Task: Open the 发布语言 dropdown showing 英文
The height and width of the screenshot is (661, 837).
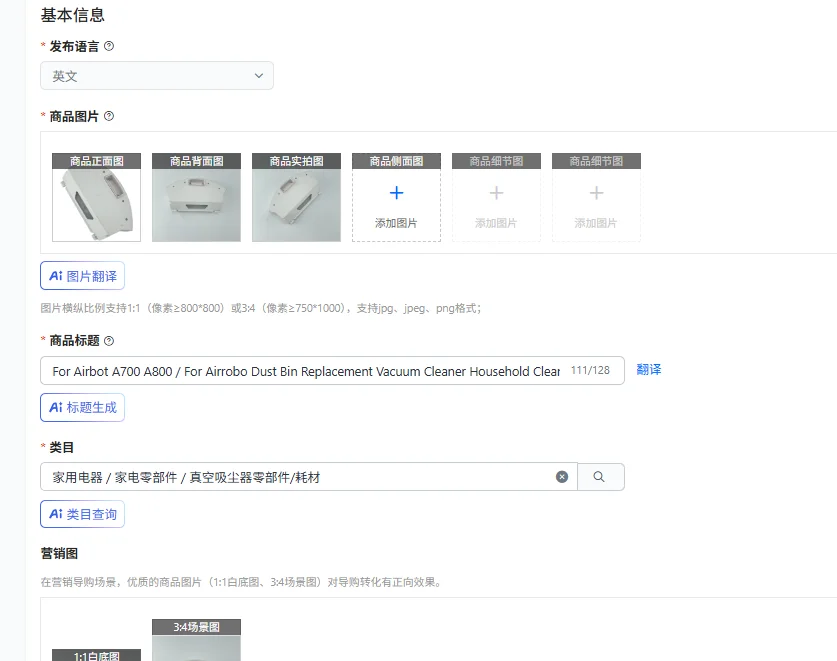Action: (157, 76)
